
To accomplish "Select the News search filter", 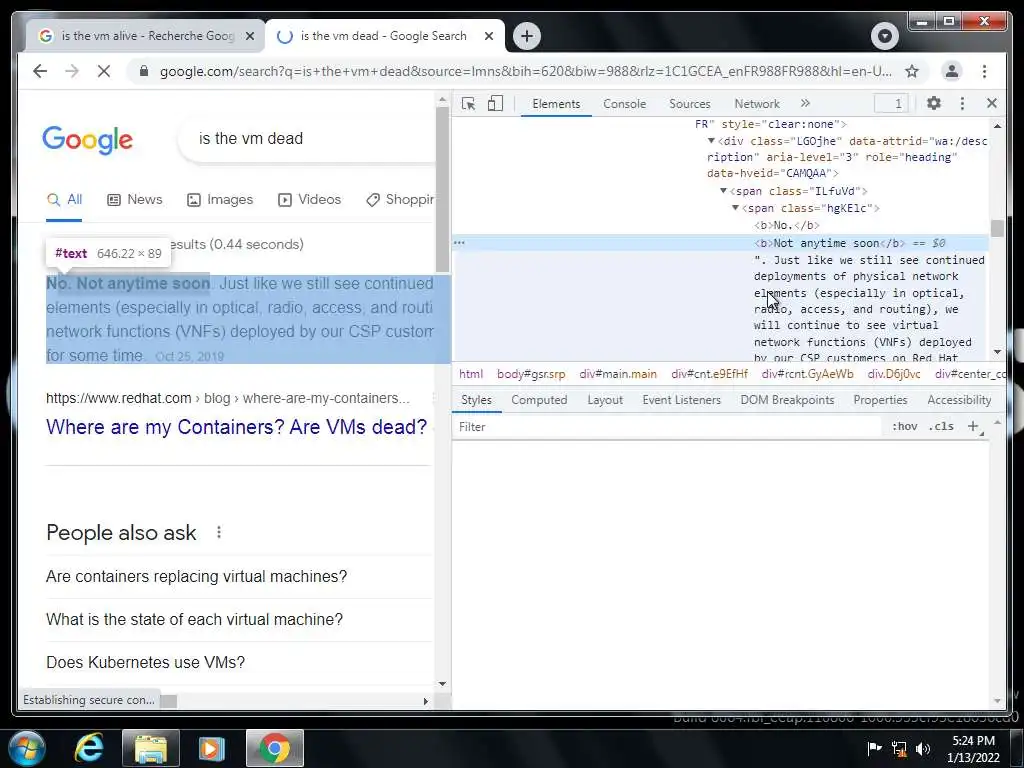I will [135, 200].
